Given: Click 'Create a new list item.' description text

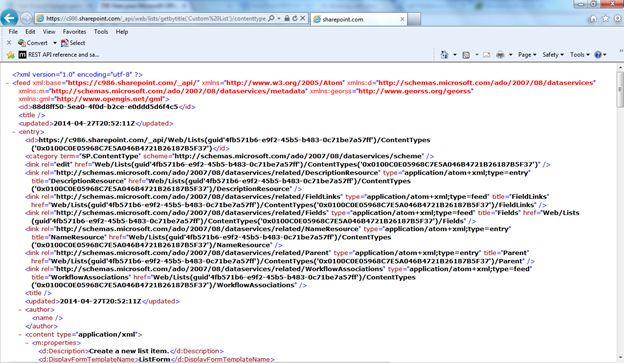Looking at the screenshot, I should coord(129,351).
